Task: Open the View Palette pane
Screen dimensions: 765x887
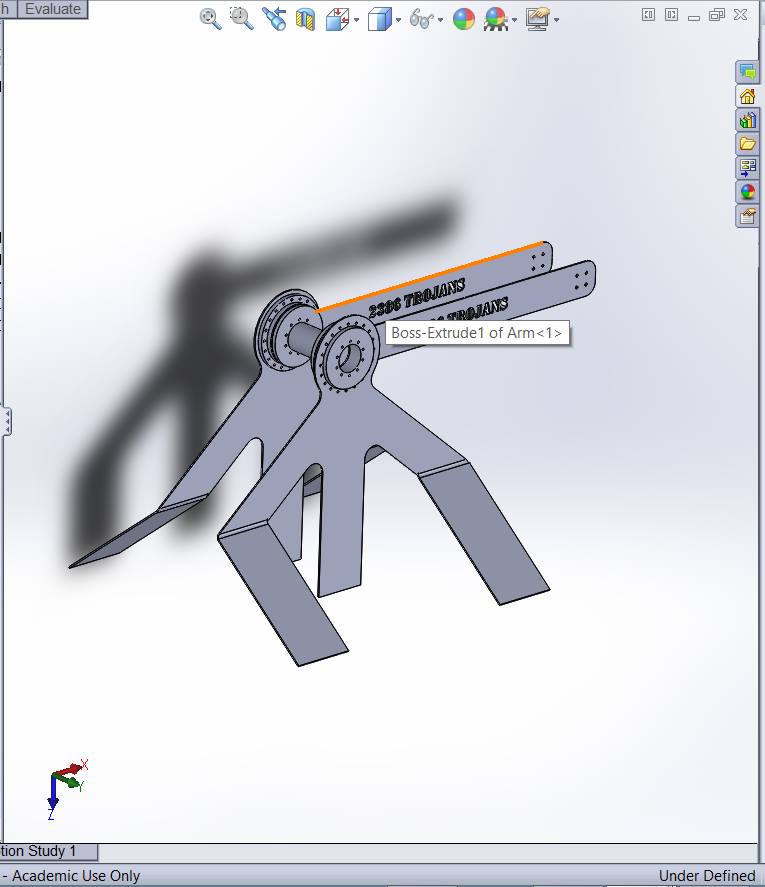Action: coord(747,167)
